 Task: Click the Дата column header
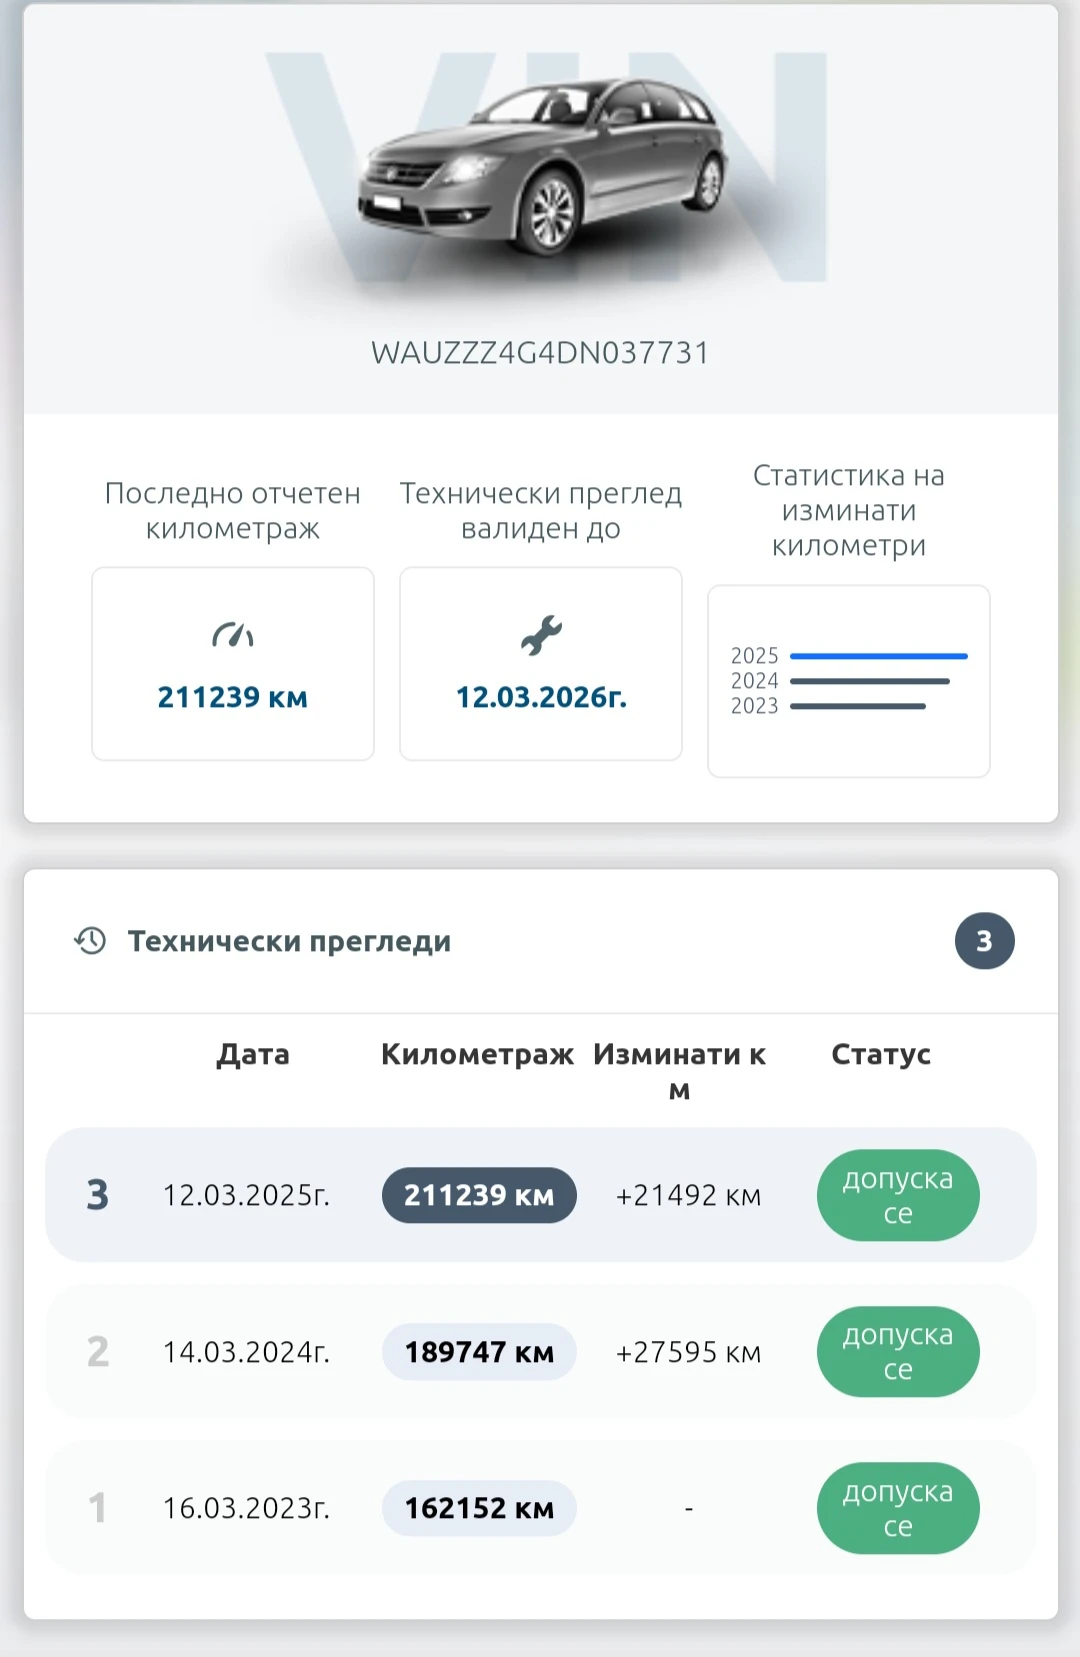253,1054
